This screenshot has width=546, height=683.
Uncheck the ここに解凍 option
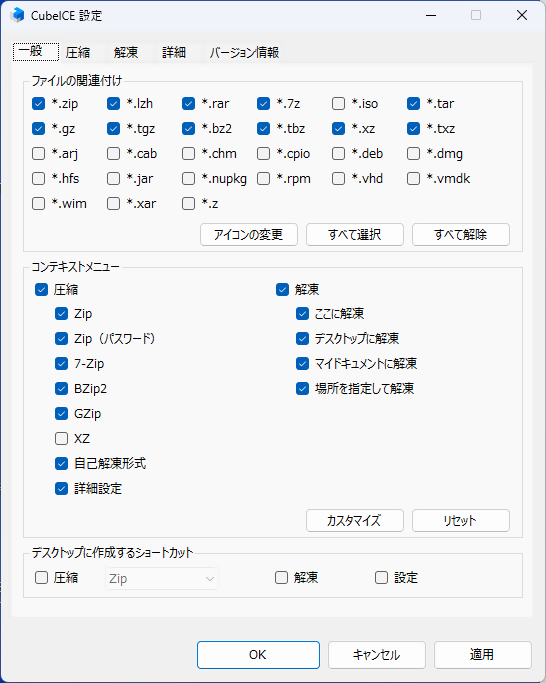[x=302, y=314]
